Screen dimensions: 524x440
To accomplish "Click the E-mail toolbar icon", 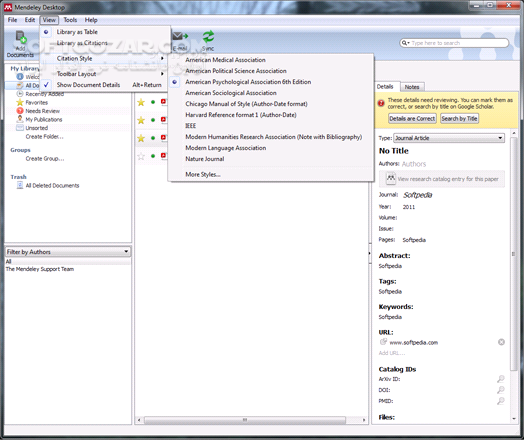I will [x=180, y=36].
